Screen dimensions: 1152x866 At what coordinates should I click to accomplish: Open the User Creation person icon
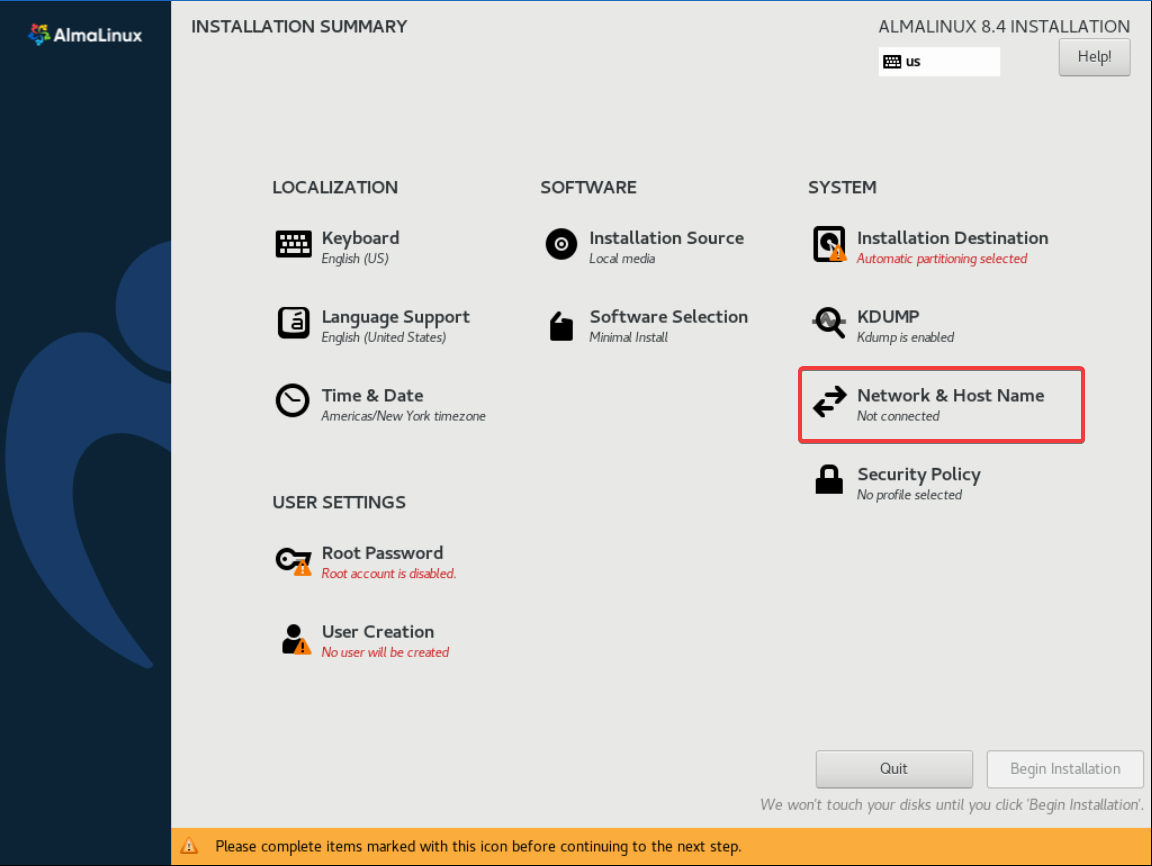coord(296,639)
